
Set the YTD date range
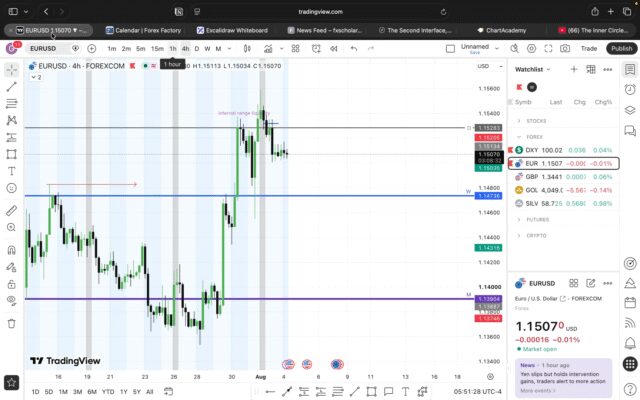coord(108,392)
